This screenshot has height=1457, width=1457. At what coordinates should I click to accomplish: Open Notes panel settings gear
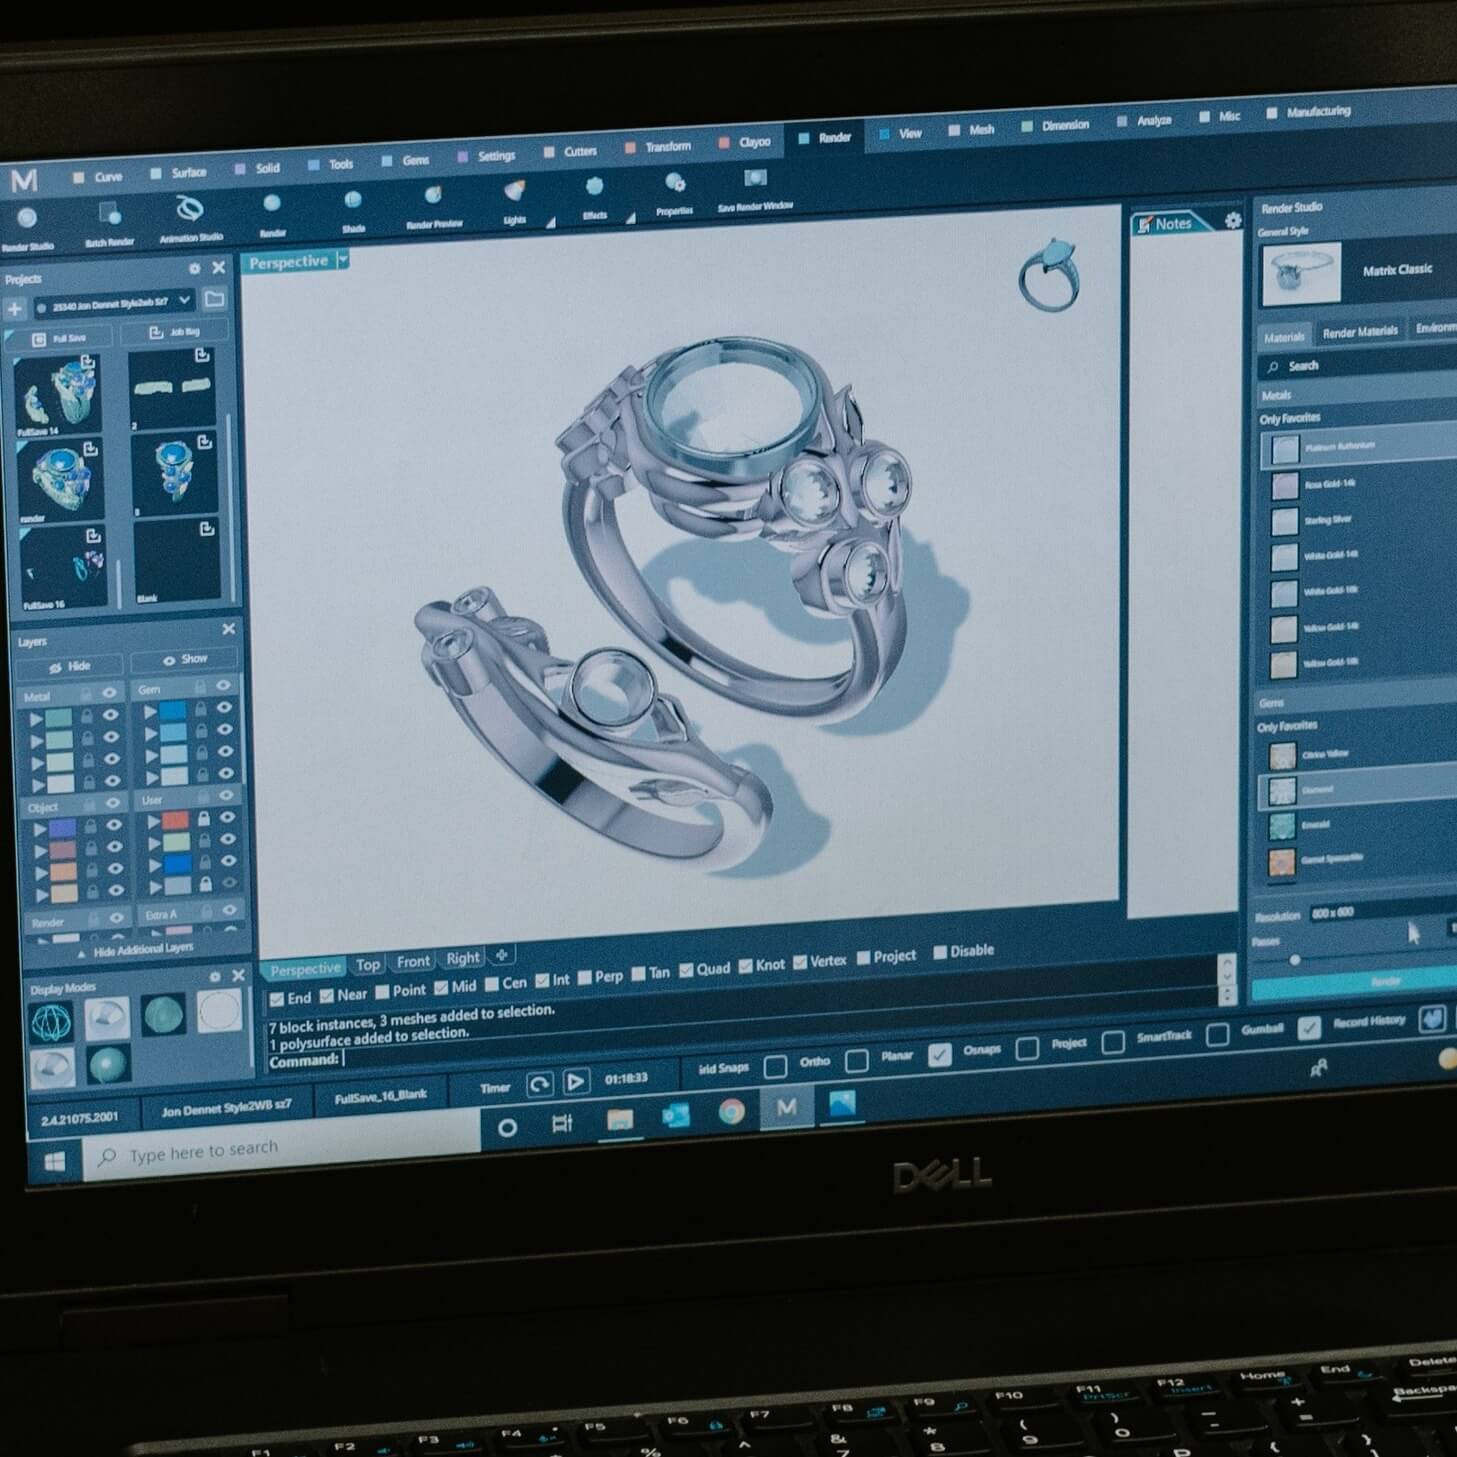(x=1233, y=220)
